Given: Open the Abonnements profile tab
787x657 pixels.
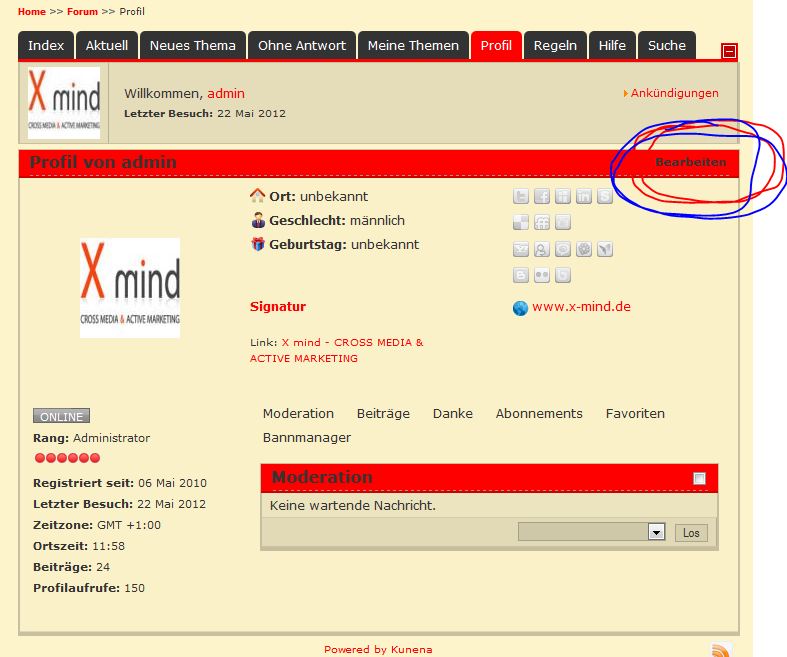Looking at the screenshot, I should (x=539, y=414).
